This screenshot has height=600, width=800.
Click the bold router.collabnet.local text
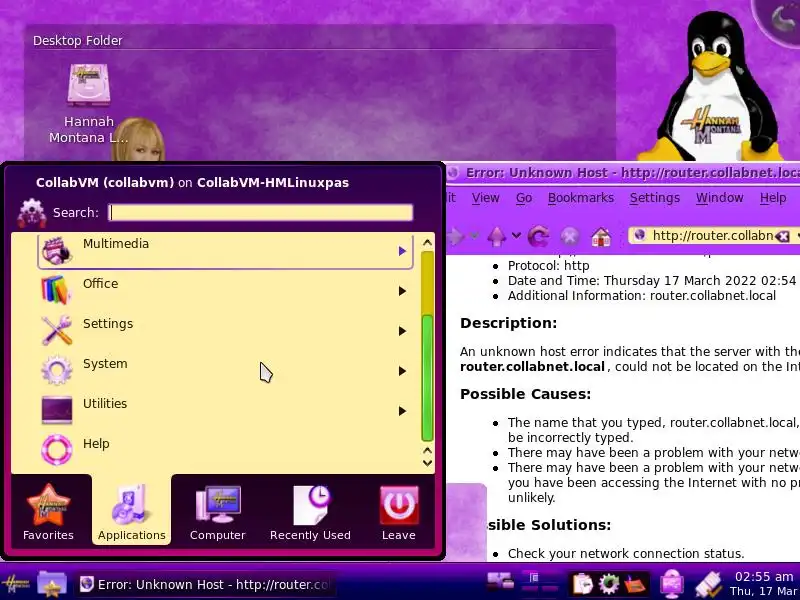coord(532,367)
